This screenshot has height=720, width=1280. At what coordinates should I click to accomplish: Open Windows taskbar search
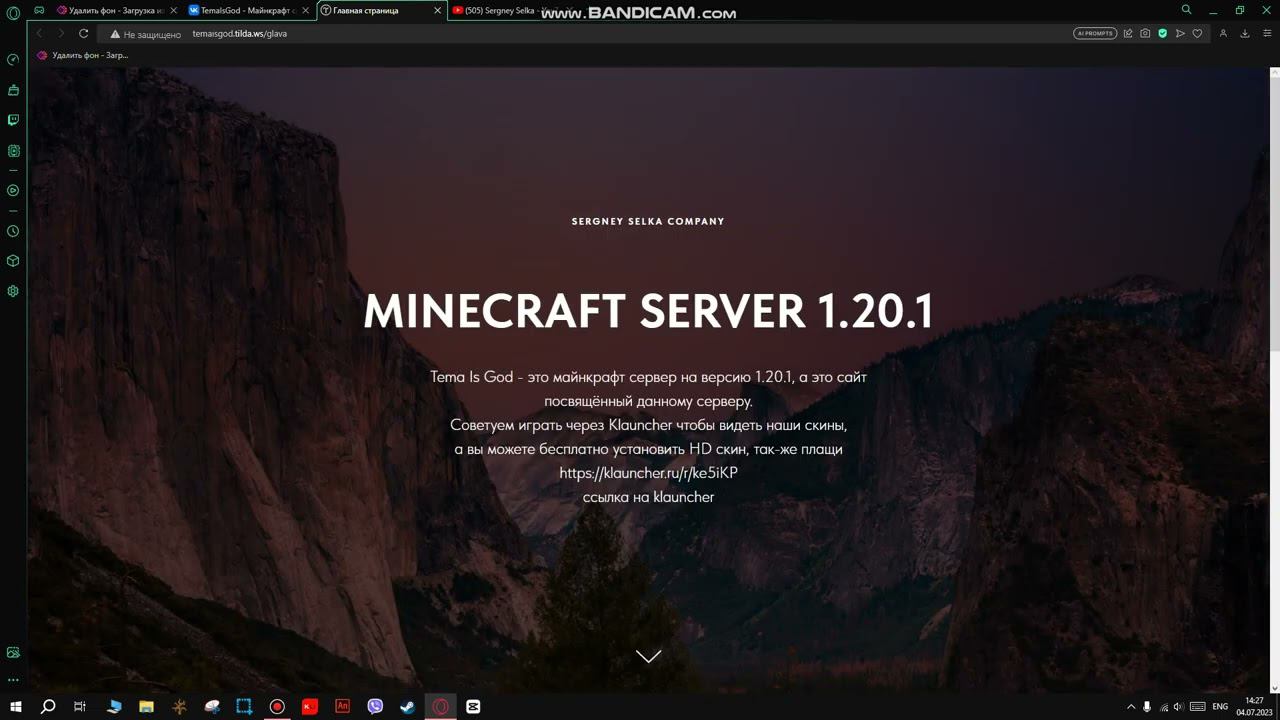(48, 707)
